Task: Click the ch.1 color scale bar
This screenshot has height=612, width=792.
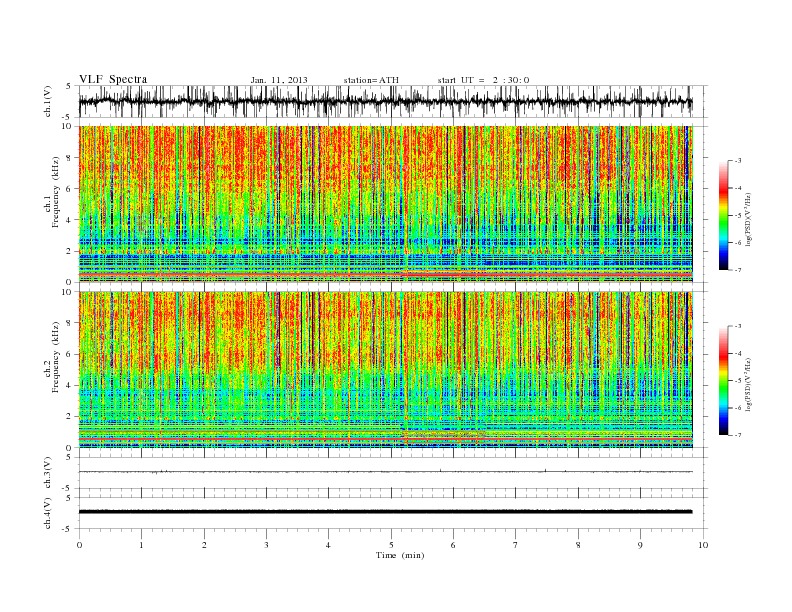Action: (x=723, y=215)
